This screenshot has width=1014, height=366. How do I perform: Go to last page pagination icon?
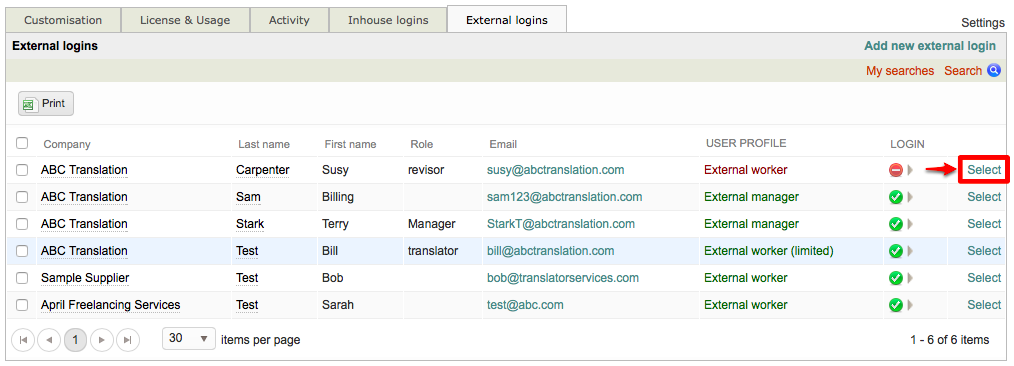point(127,339)
